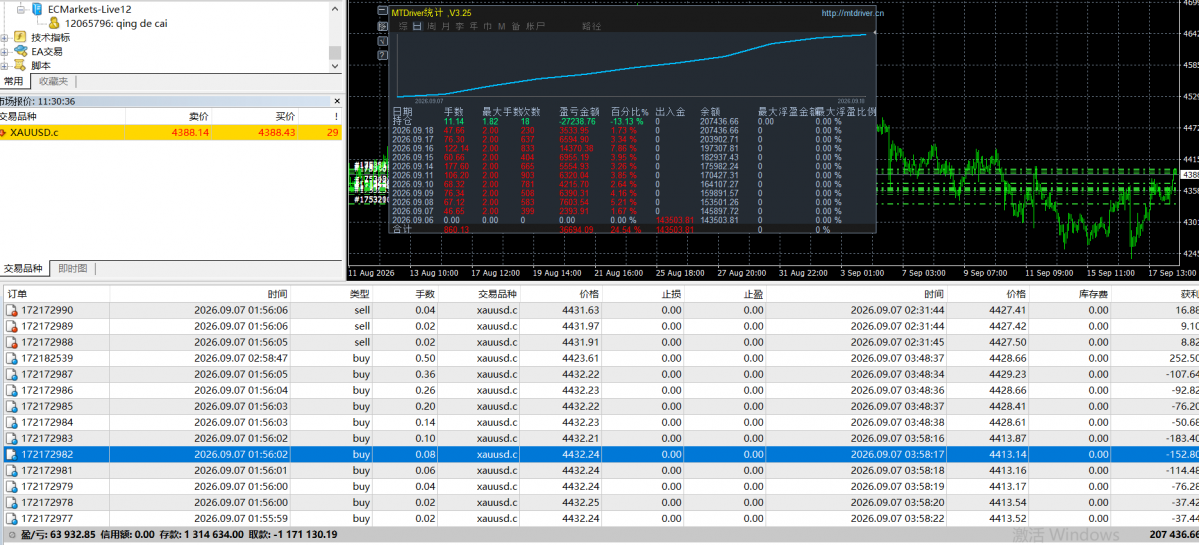Expand the EA交易 tree node
This screenshot has height=545, width=1199.
click(x=5, y=51)
